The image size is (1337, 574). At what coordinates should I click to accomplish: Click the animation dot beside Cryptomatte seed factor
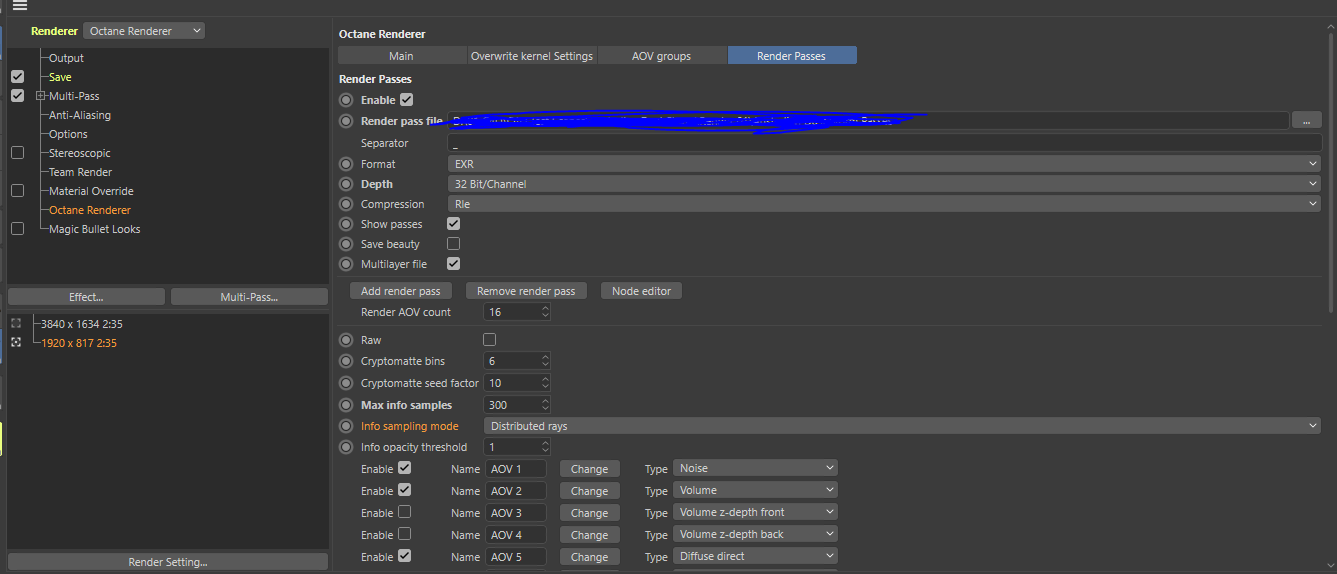[x=346, y=383]
